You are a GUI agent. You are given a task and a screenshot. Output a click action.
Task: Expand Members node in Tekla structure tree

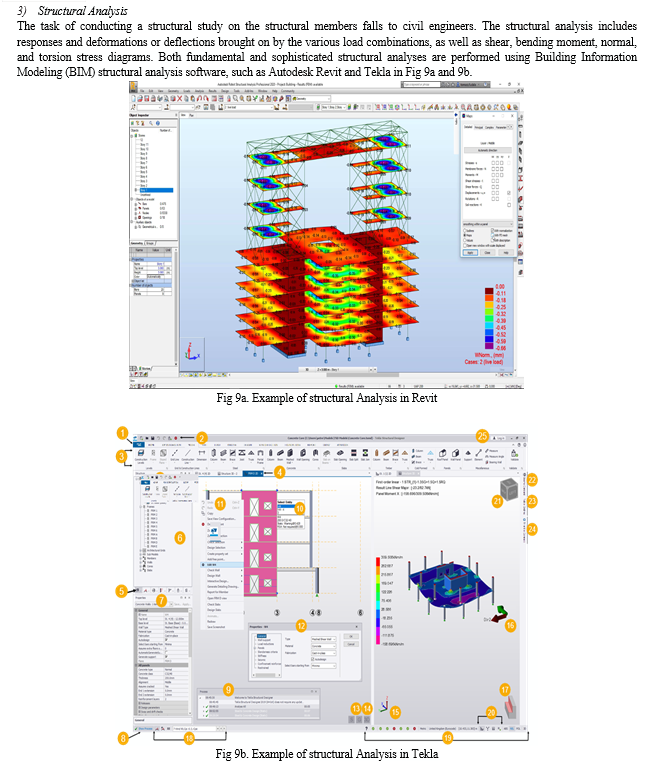(x=140, y=558)
